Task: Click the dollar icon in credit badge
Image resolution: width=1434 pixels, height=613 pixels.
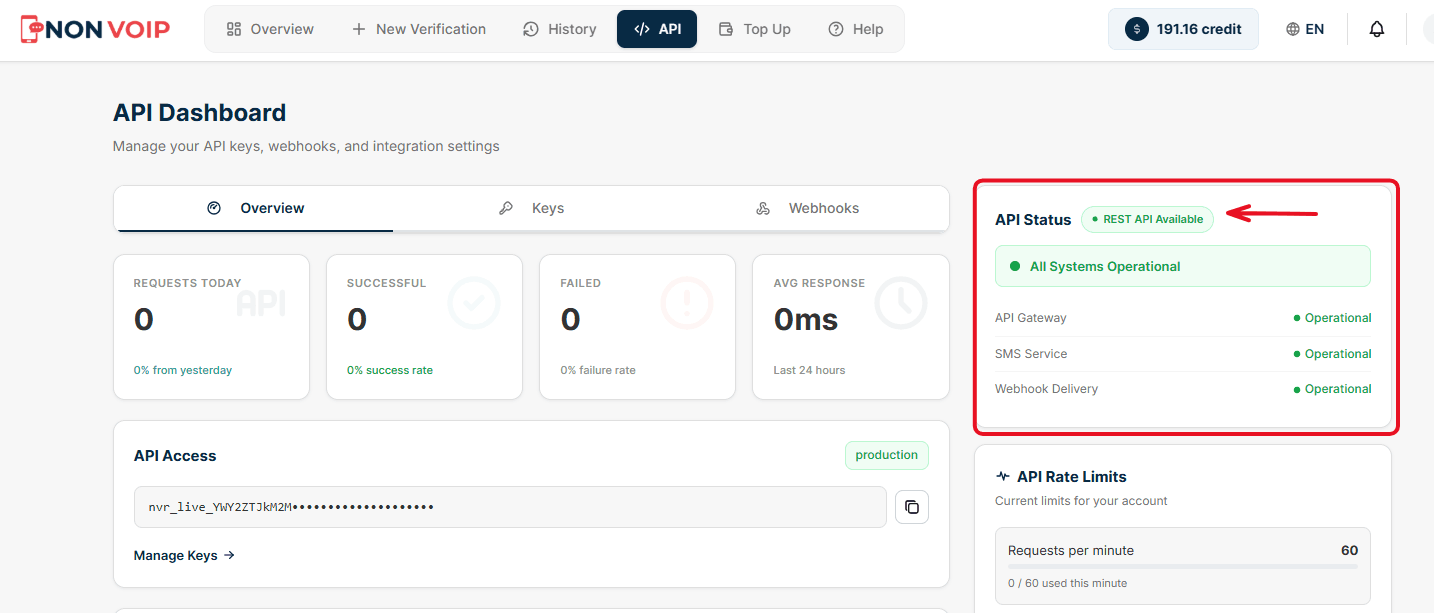Action: 1136,29
